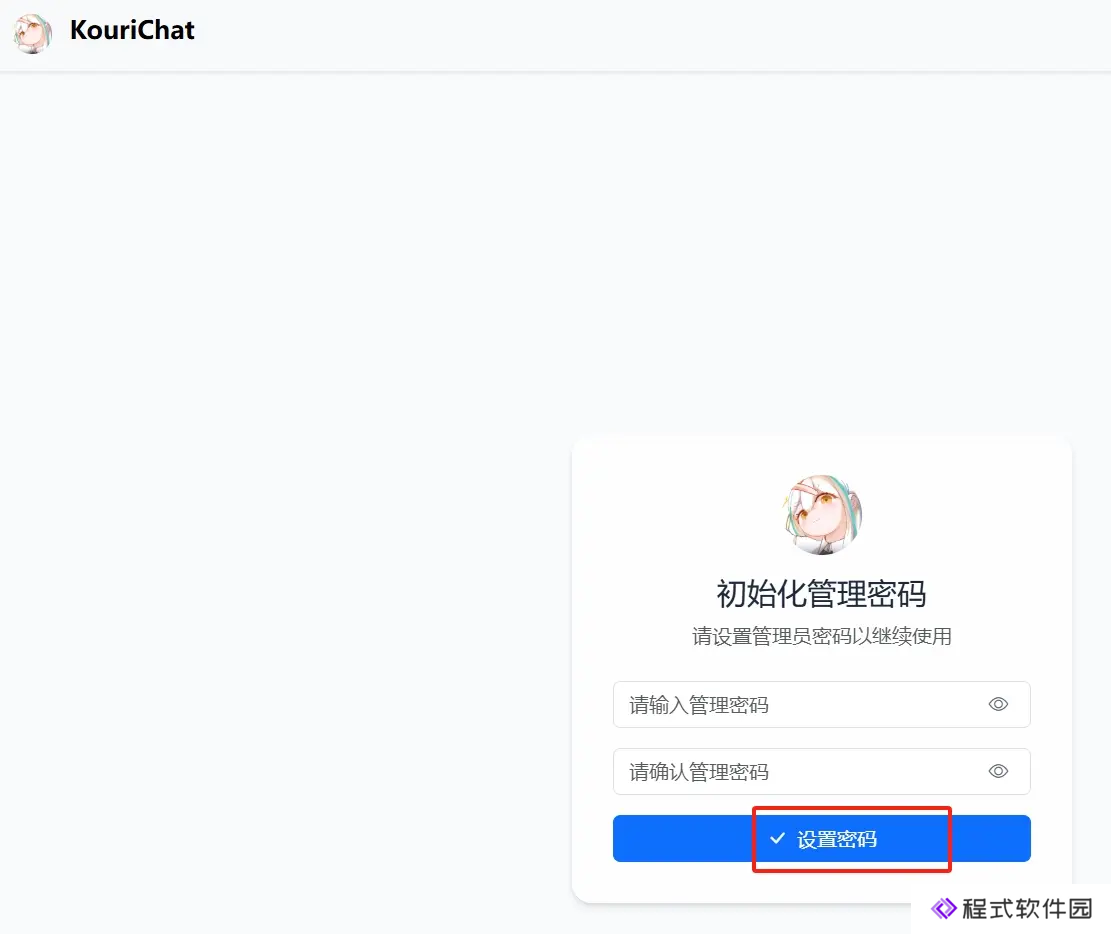Click the 设置密码 label on blue button

pos(837,839)
